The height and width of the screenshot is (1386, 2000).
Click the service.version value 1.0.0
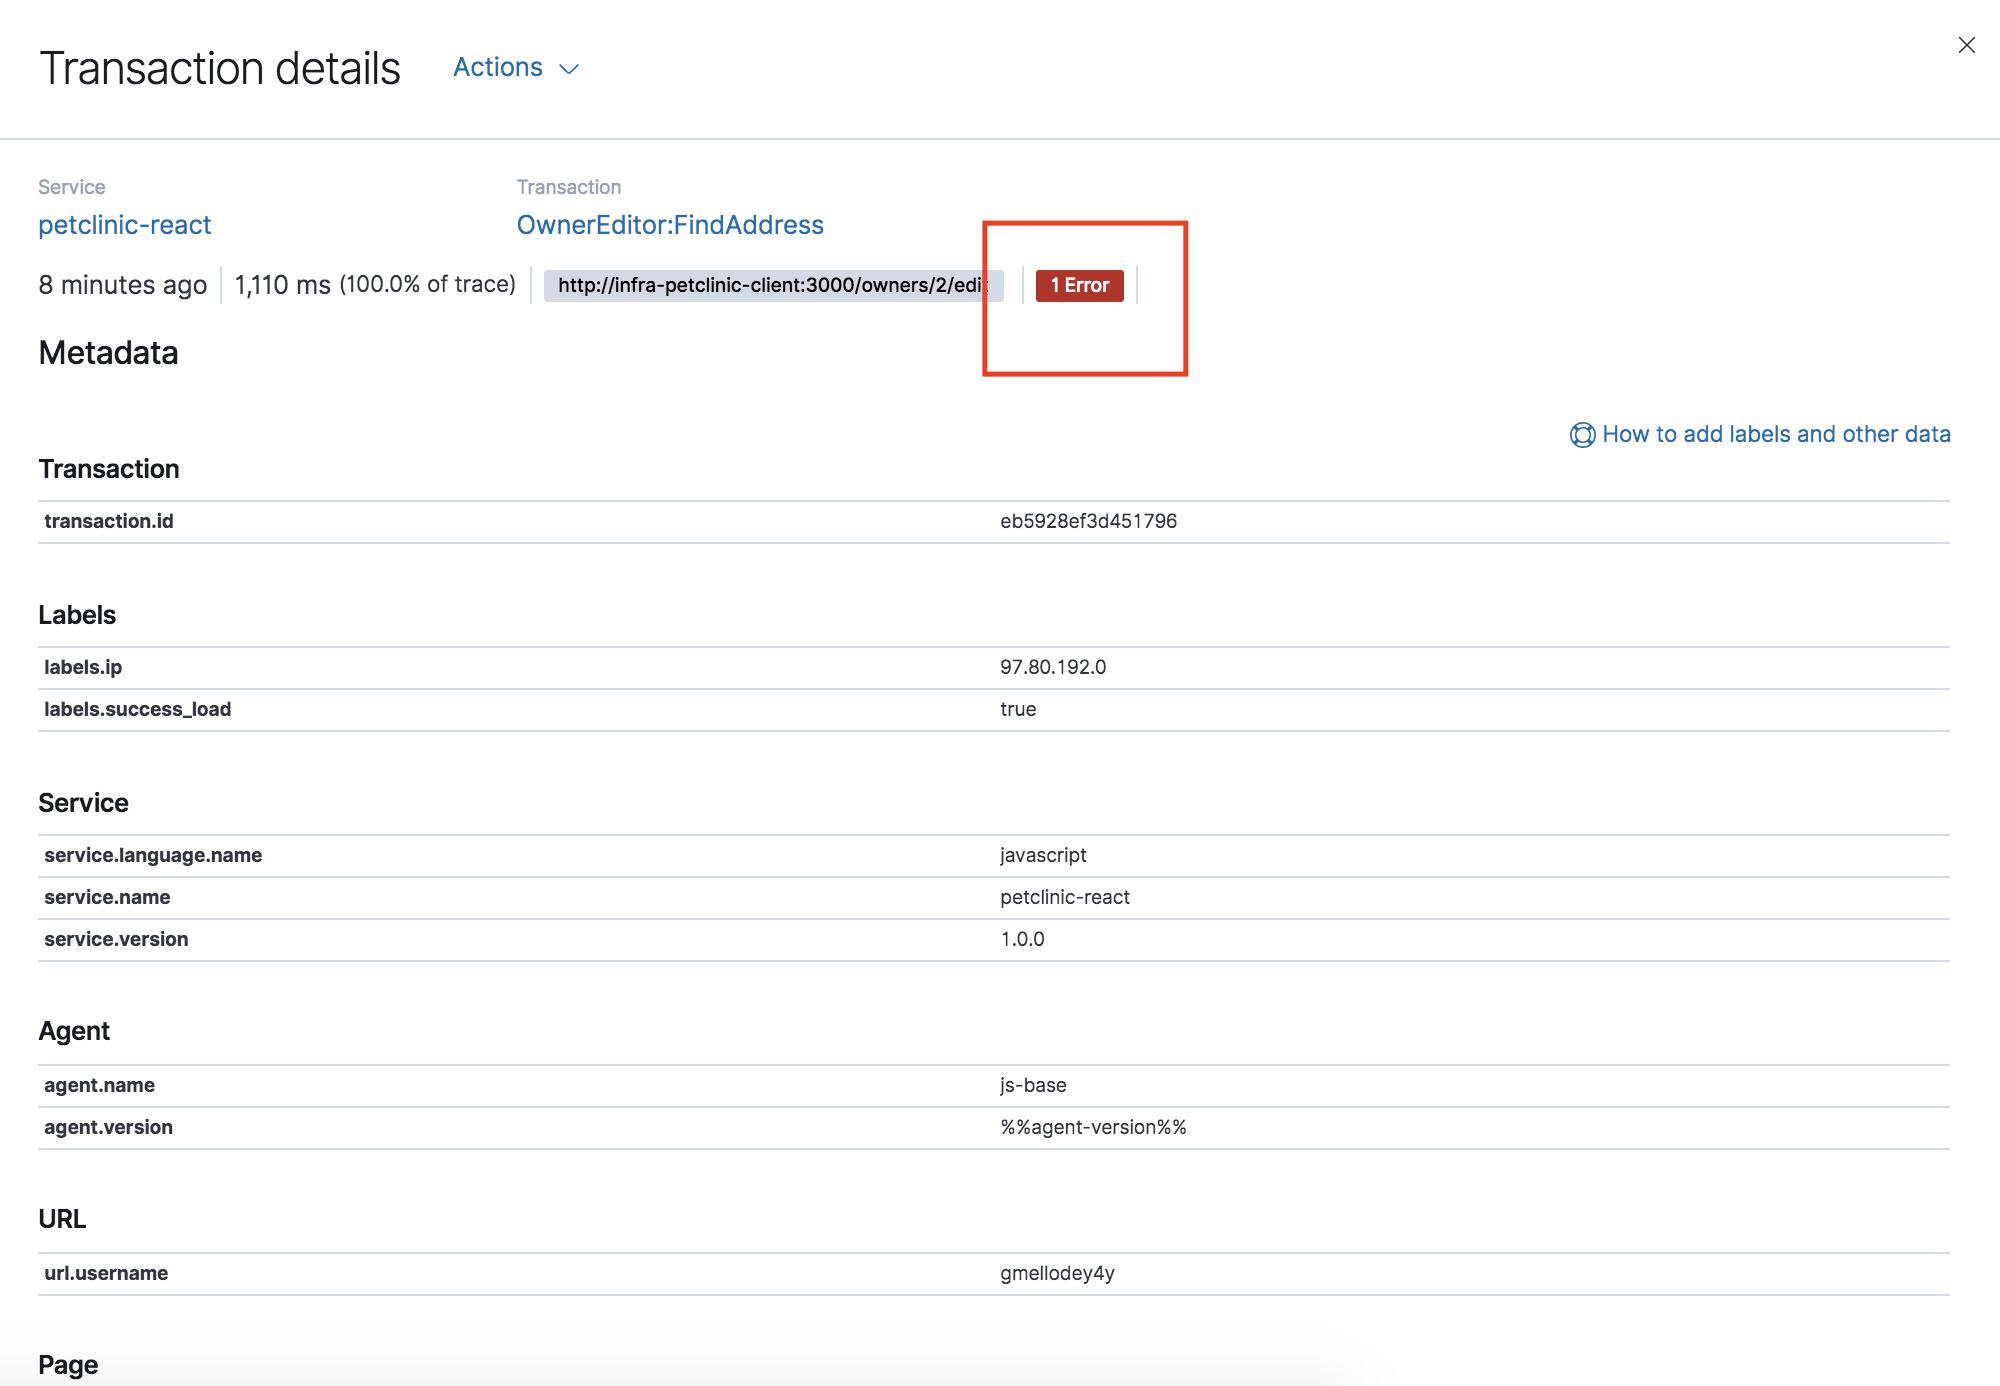click(1022, 939)
